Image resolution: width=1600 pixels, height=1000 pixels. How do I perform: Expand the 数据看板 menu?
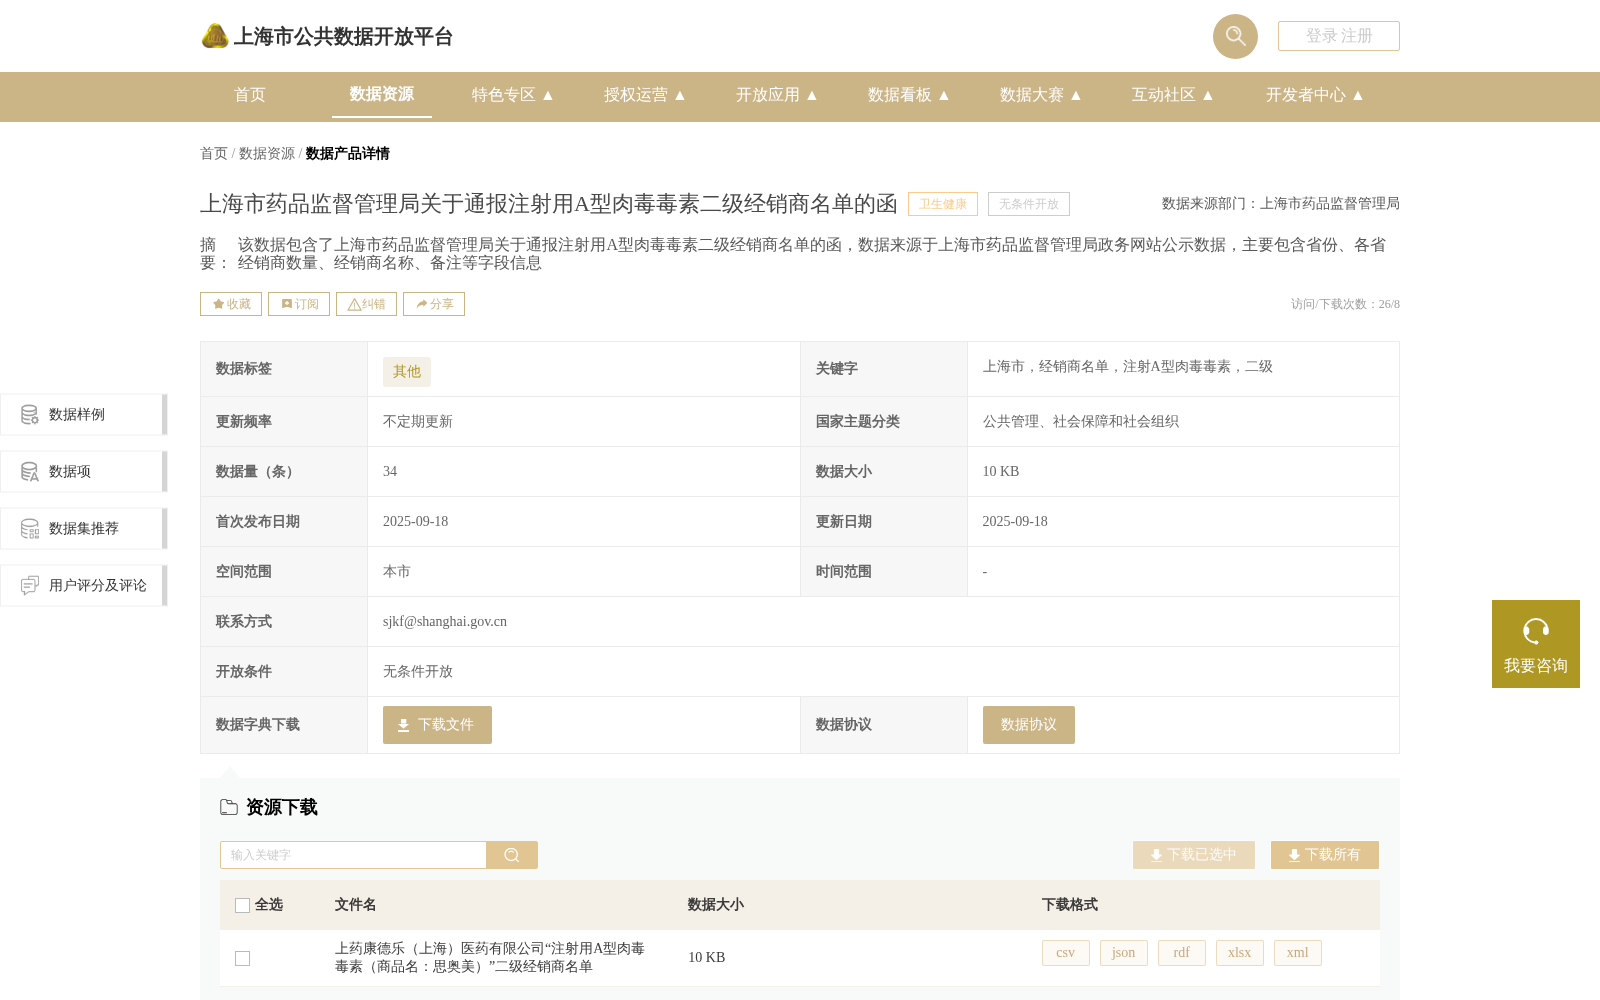point(909,95)
